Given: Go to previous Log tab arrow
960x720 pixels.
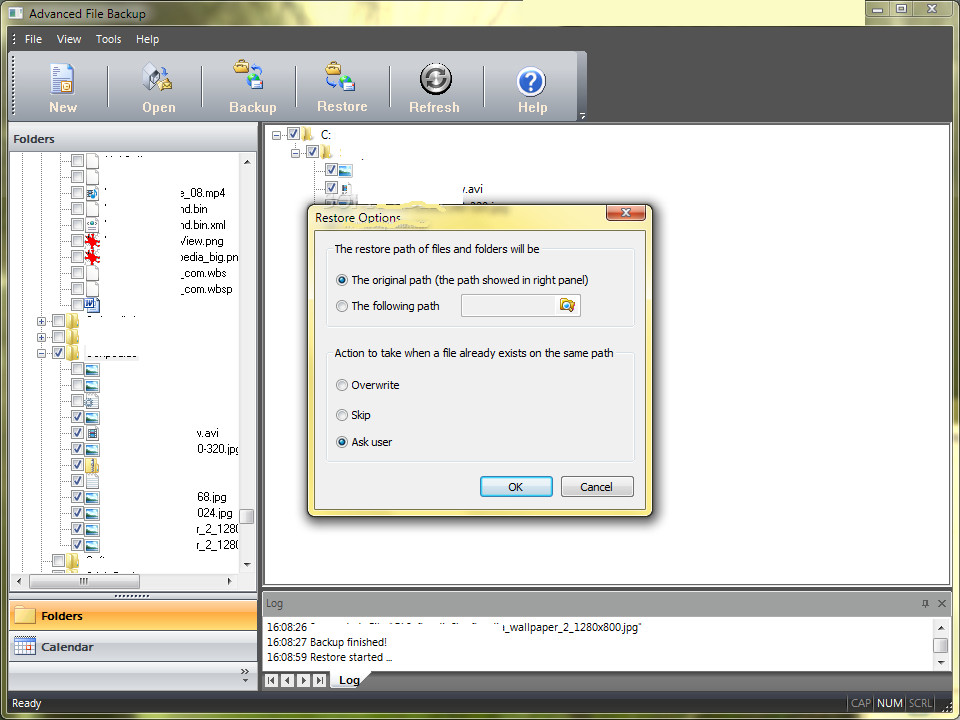Looking at the screenshot, I should (x=288, y=680).
